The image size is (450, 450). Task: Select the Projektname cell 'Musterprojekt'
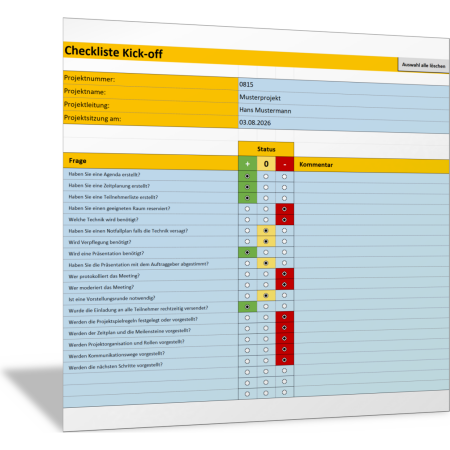pos(344,98)
